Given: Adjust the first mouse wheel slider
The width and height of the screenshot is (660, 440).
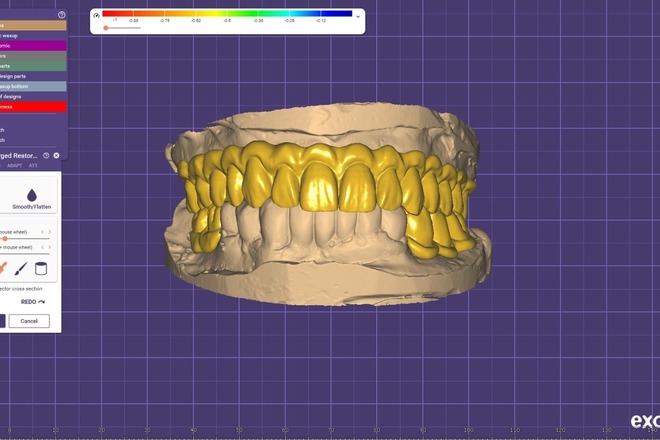Looking at the screenshot, I should coord(25,239).
